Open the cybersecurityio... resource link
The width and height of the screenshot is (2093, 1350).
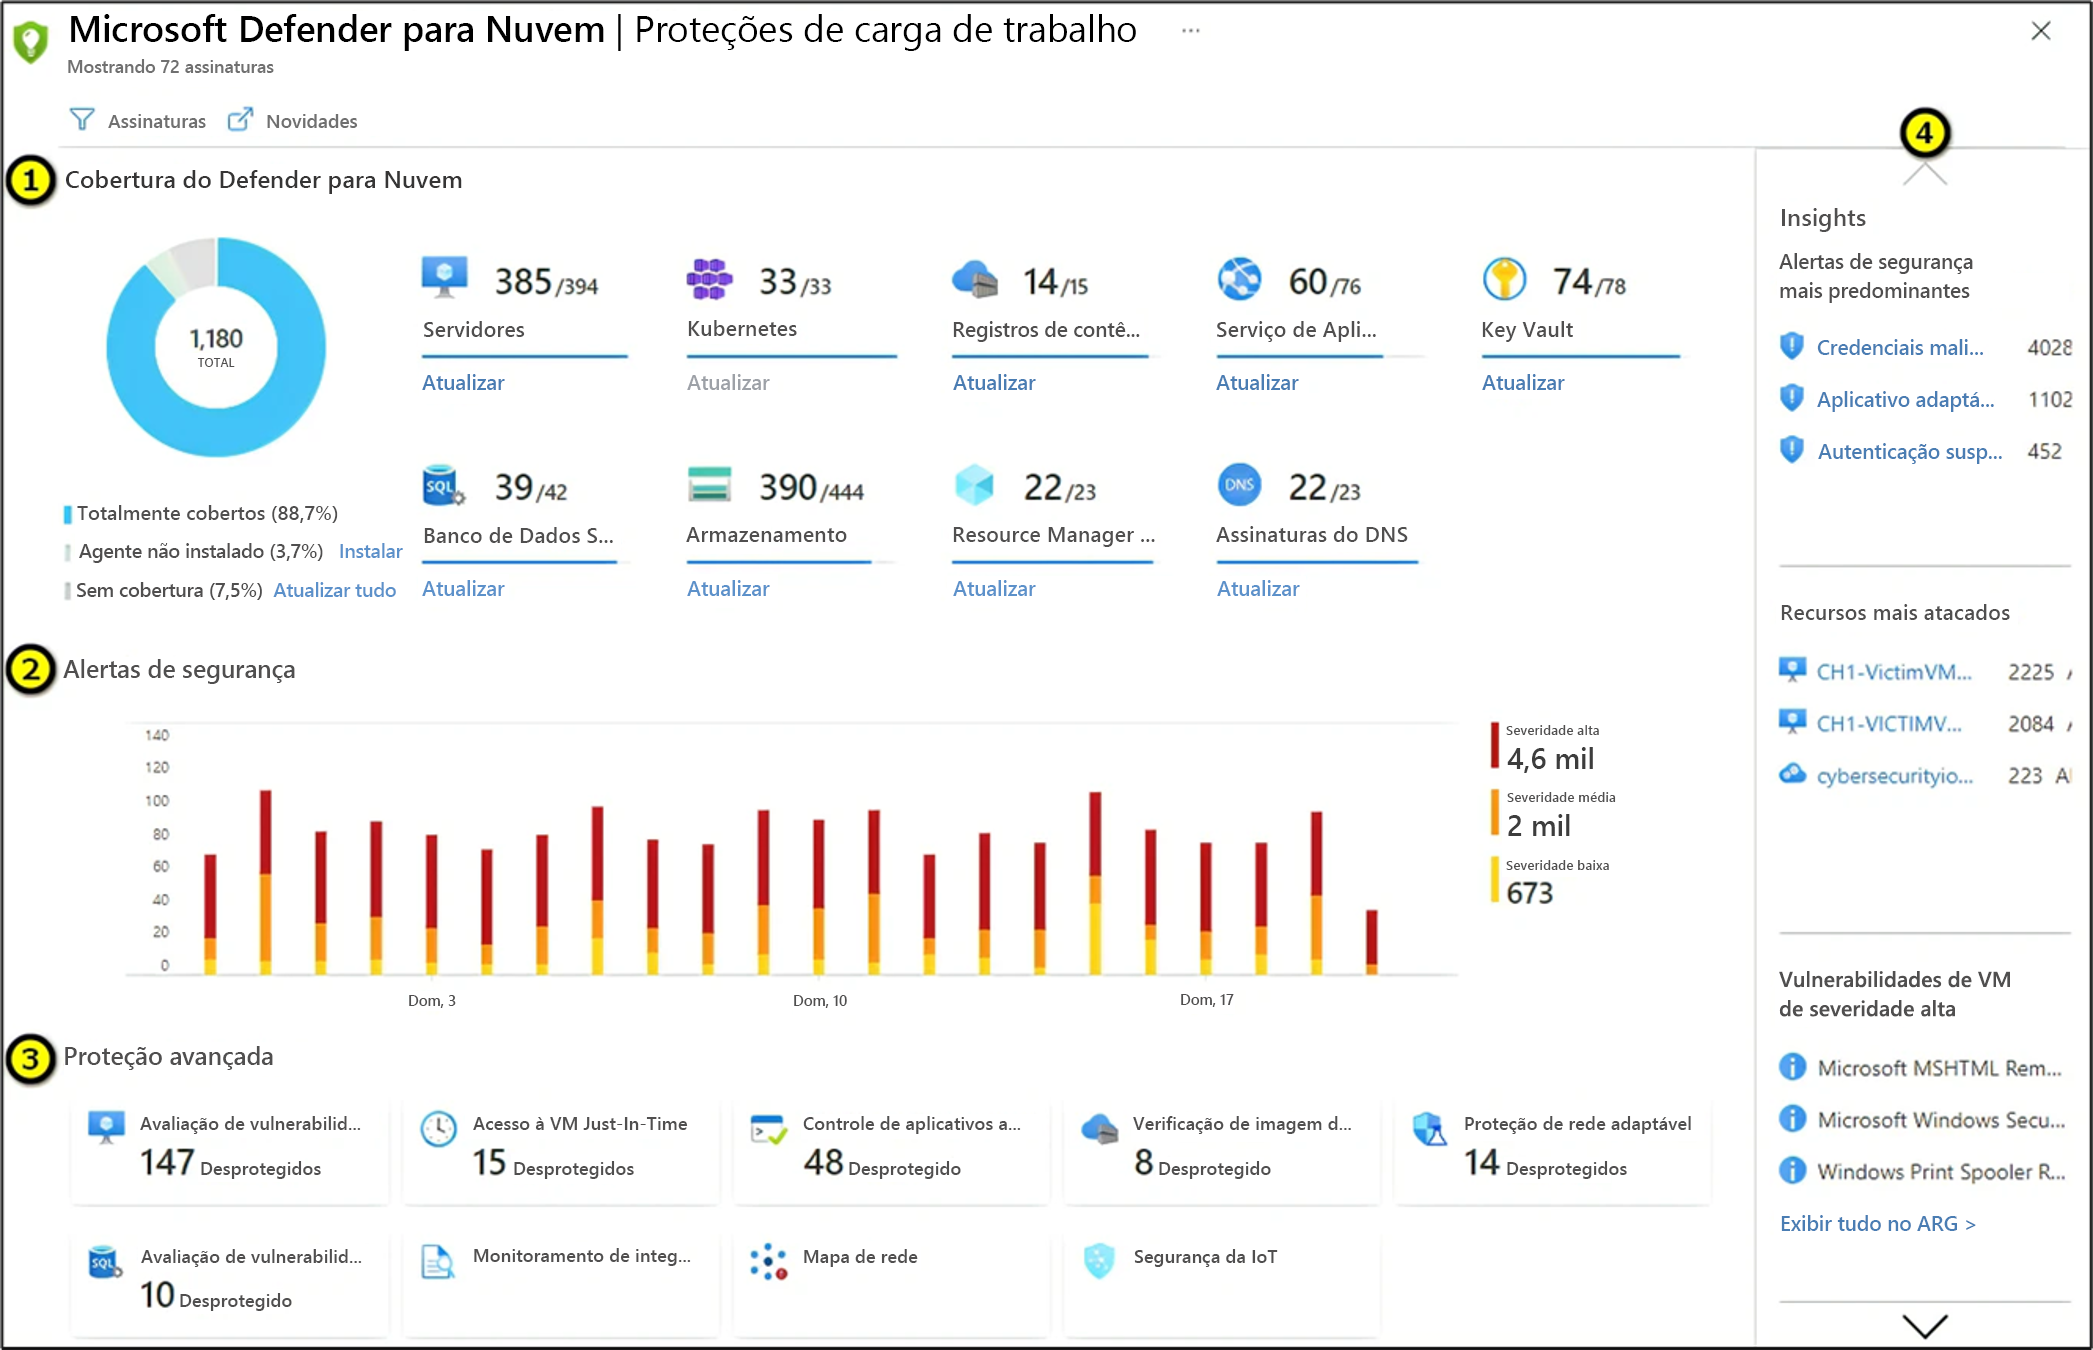click(x=1894, y=775)
